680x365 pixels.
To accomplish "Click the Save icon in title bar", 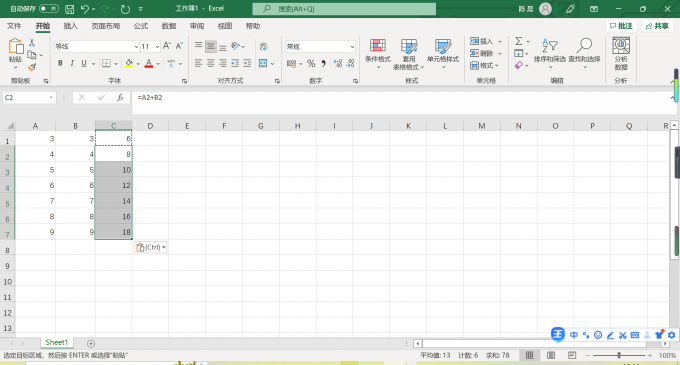I will [x=69, y=9].
